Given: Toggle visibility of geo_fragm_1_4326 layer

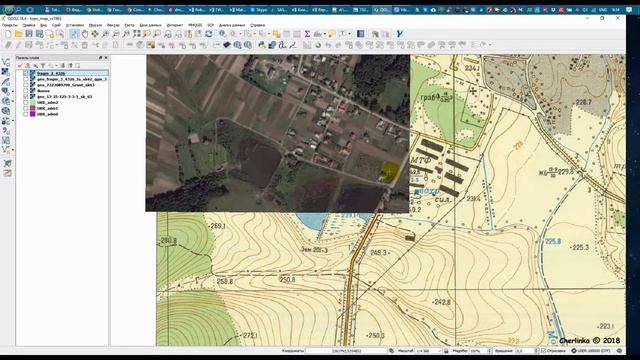Looking at the screenshot, I should (26, 79).
